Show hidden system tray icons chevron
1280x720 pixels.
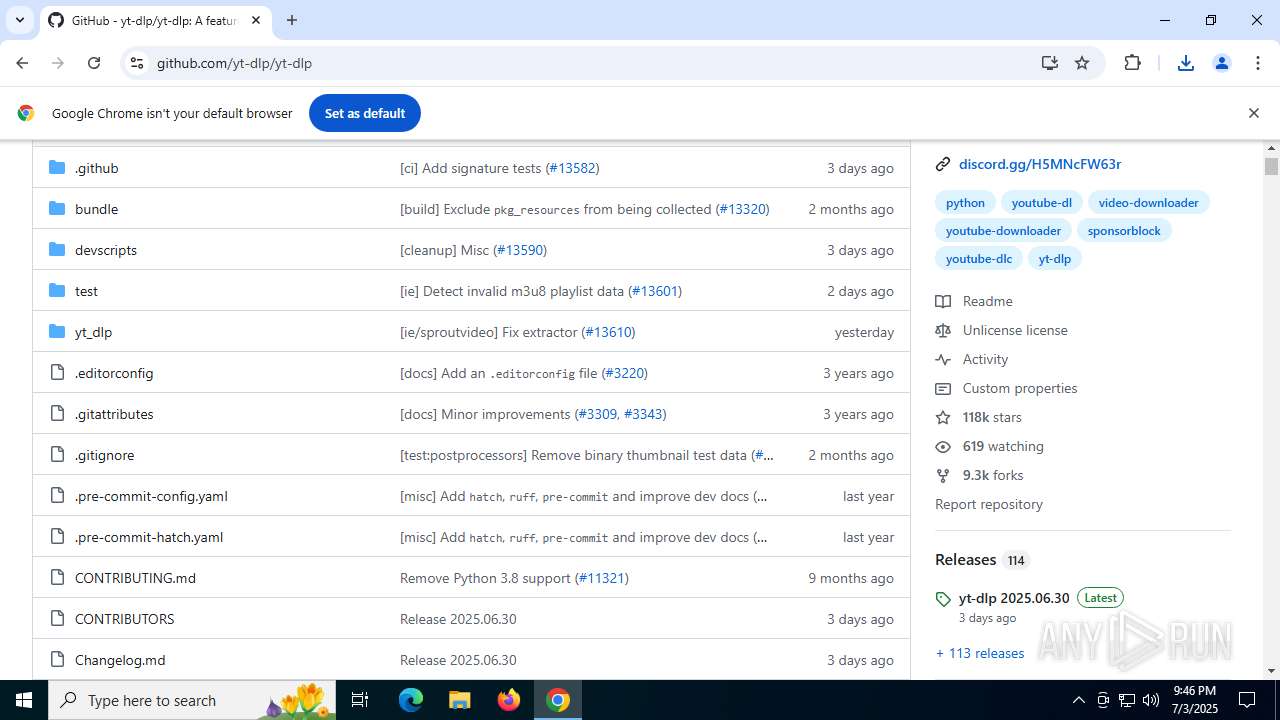(x=1078, y=700)
